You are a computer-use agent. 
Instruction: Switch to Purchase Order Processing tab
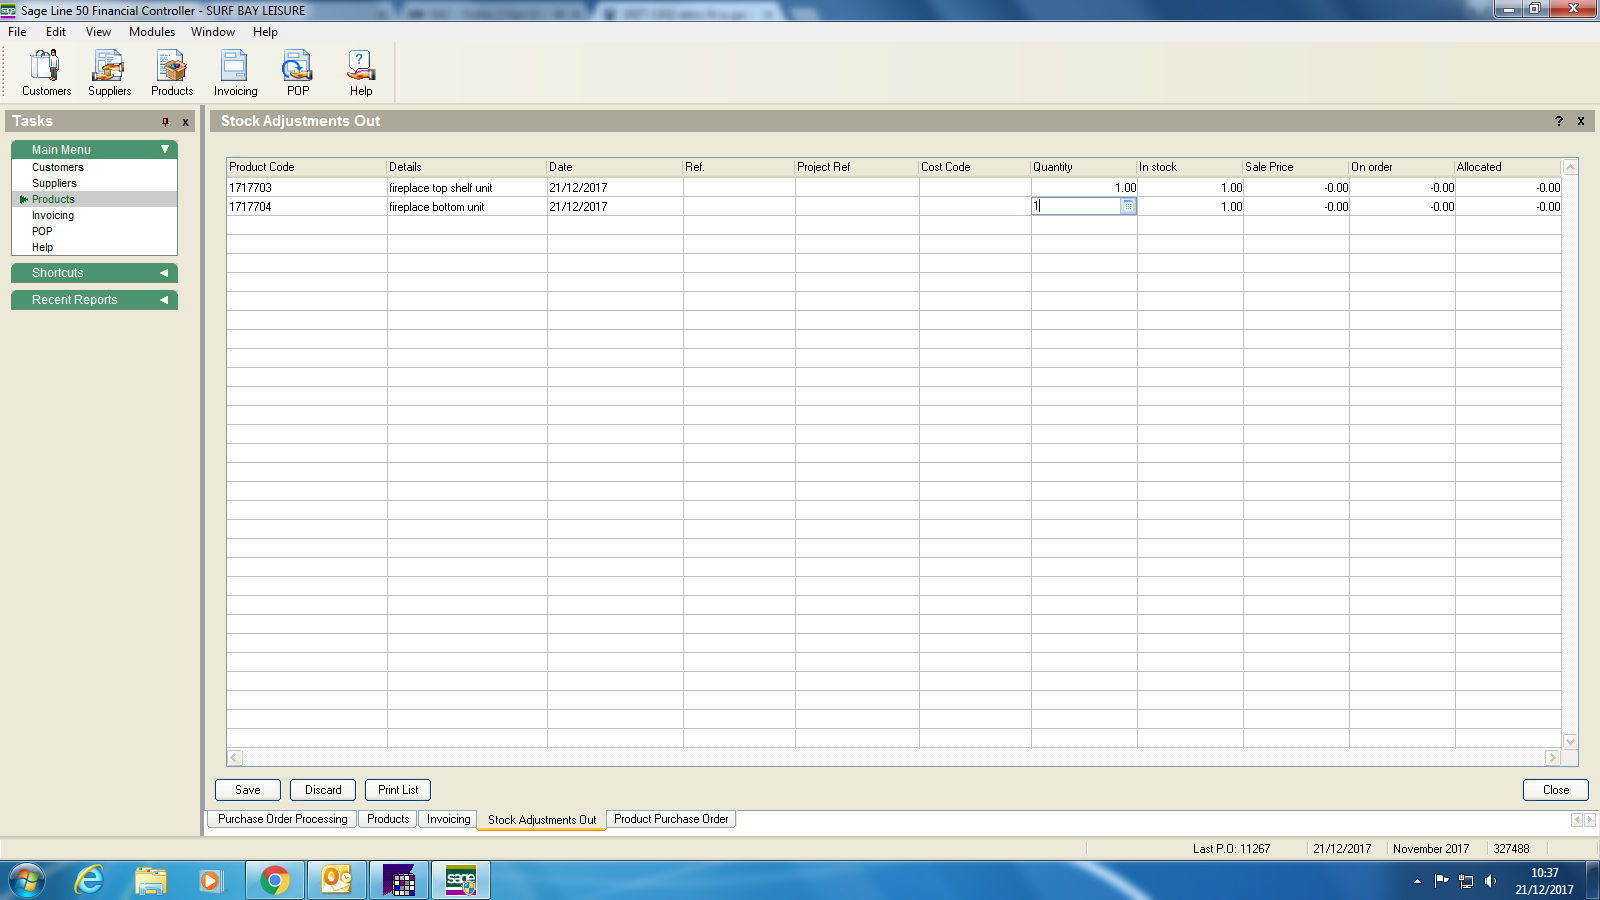point(283,819)
